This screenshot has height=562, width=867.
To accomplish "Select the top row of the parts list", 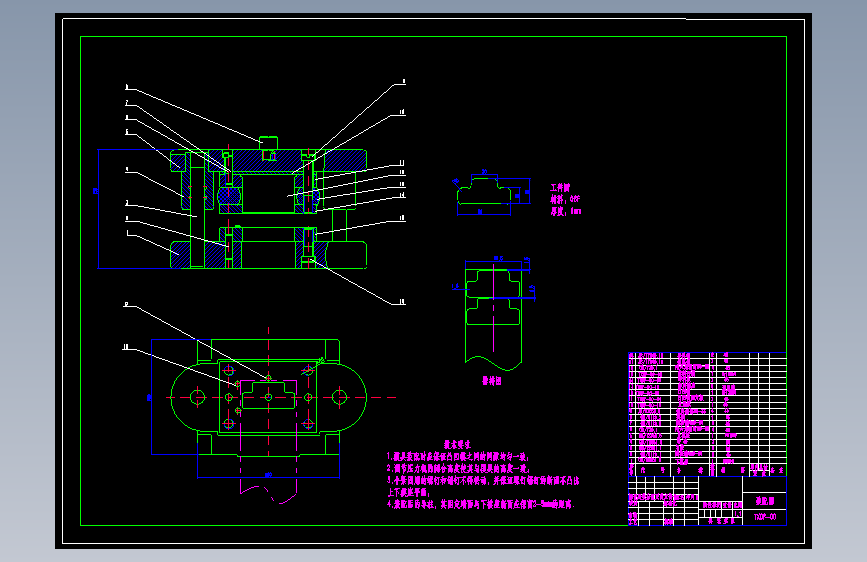I will [x=707, y=356].
